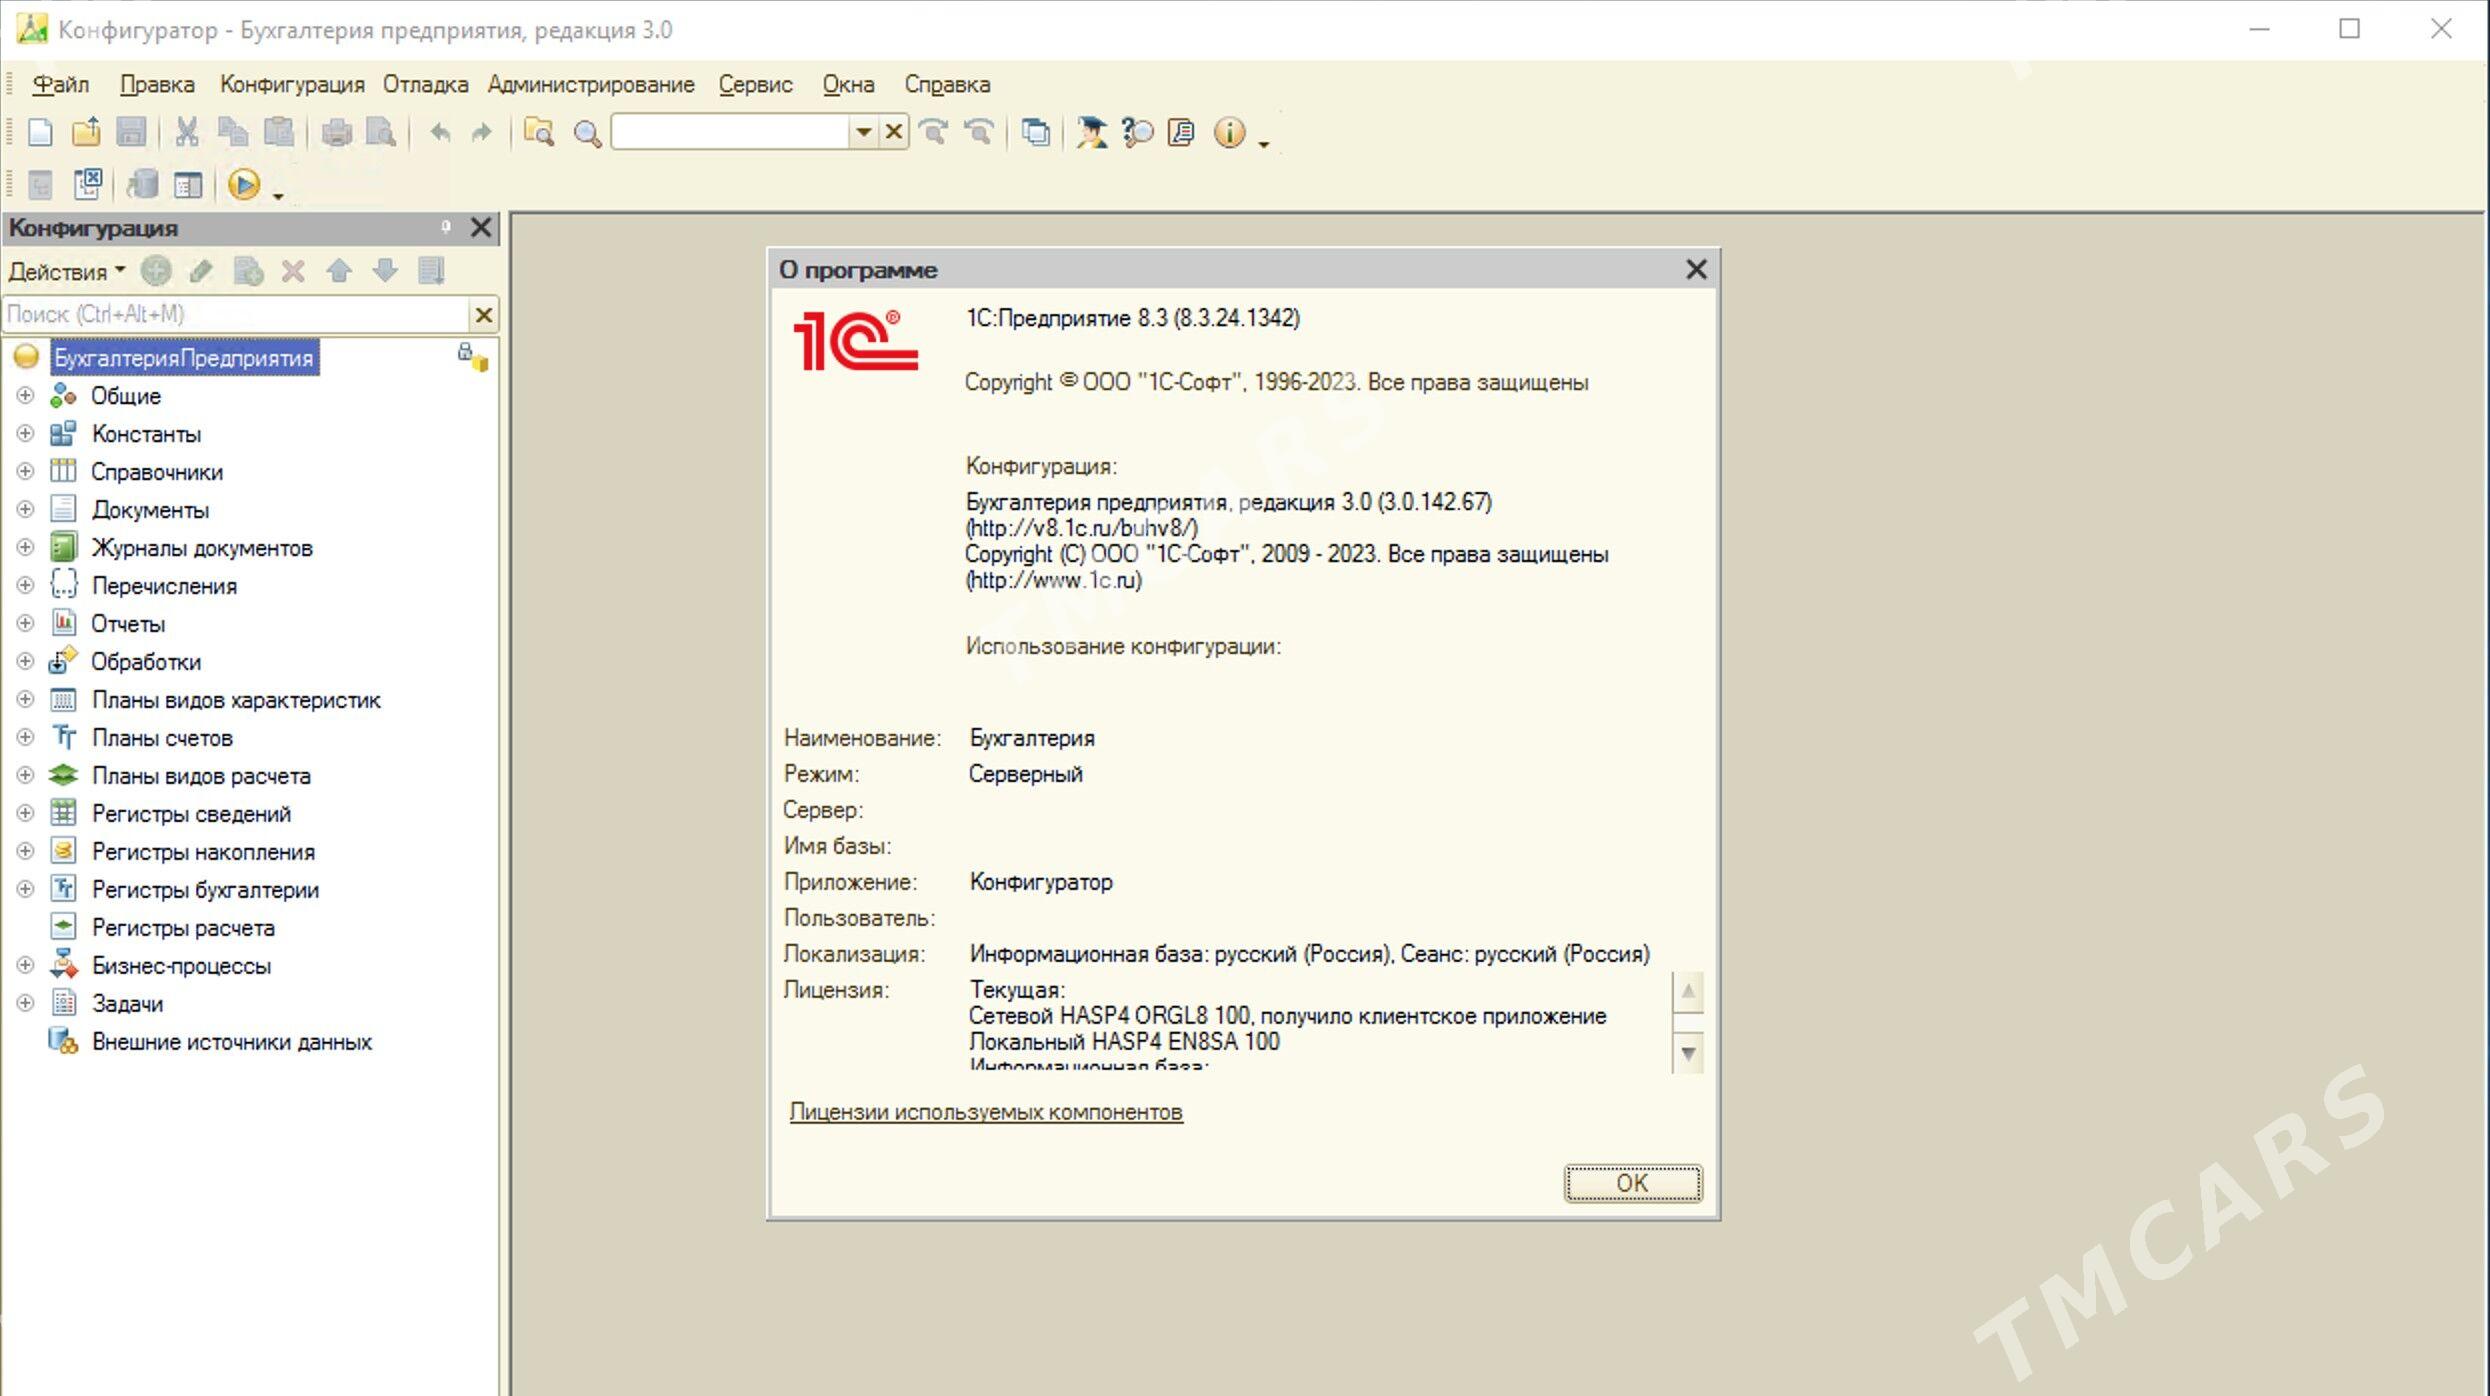
Task: Open the search in files icon
Action: pyautogui.click(x=540, y=132)
